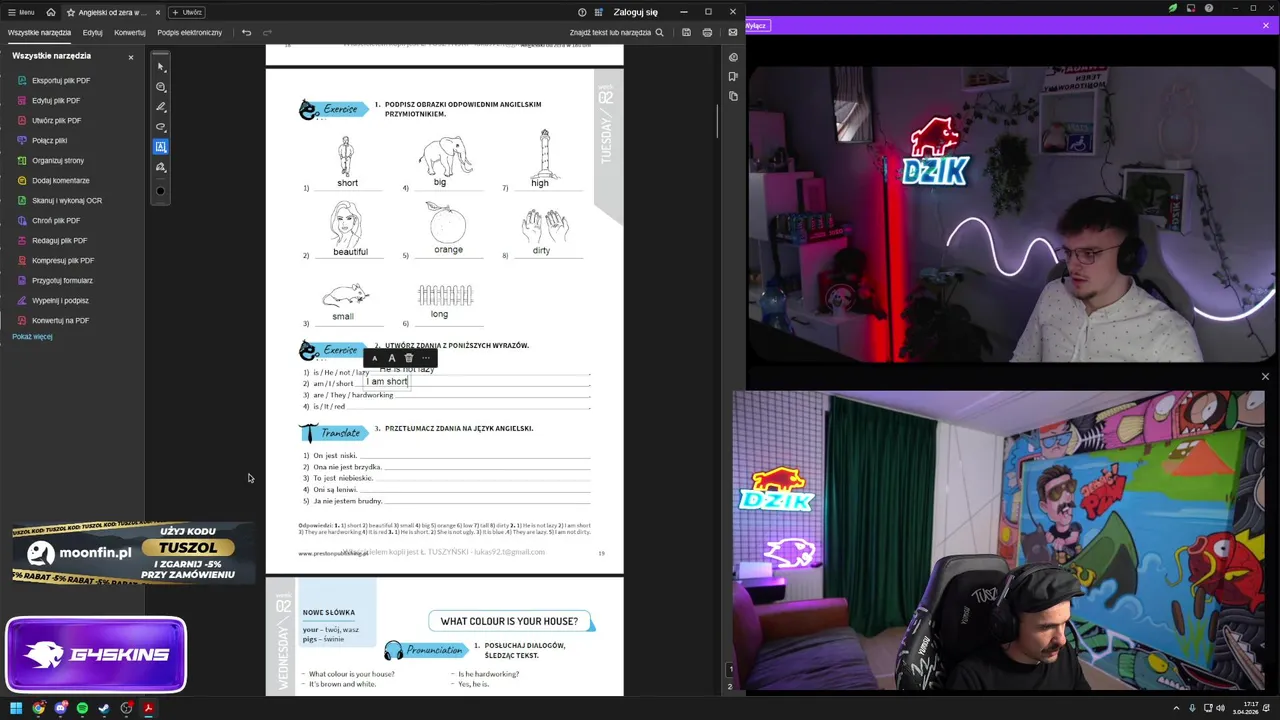The width and height of the screenshot is (1280, 720).
Task: Click the Utwórz create button
Action: (x=186, y=12)
